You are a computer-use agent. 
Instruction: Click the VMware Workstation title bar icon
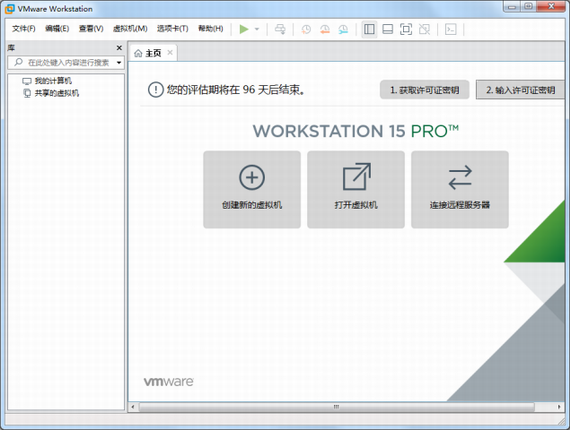click(x=10, y=9)
